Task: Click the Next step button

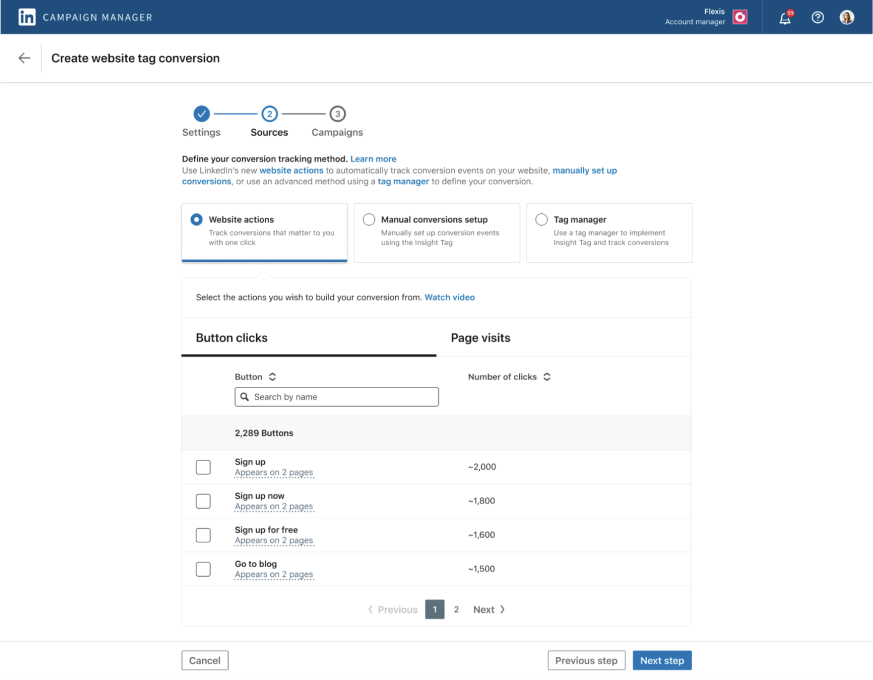Action: tap(661, 660)
